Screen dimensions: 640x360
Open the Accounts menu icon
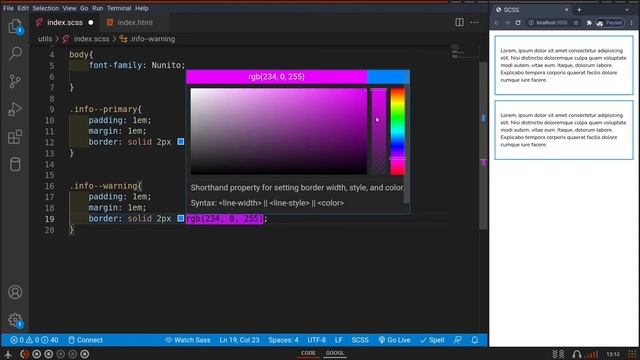[x=15, y=292]
